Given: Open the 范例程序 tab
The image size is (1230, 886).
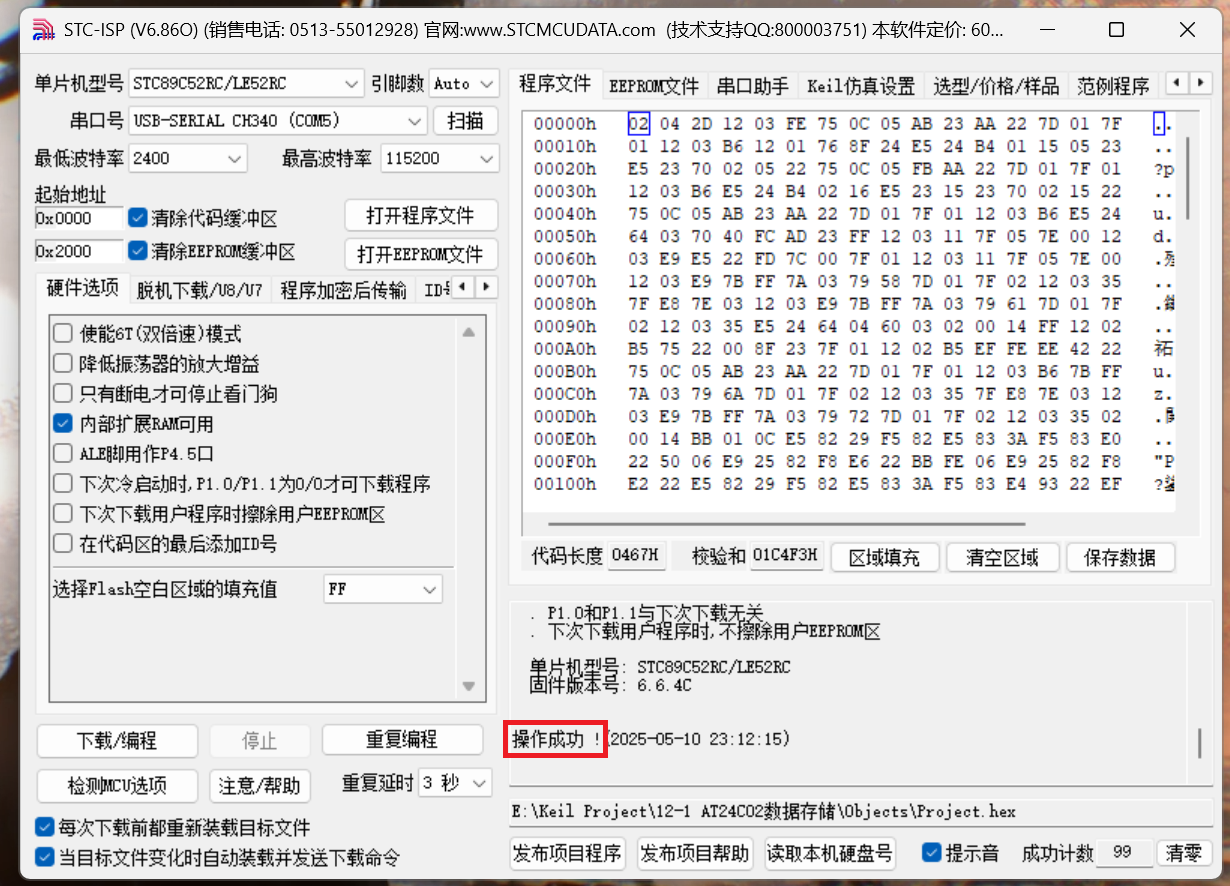Looking at the screenshot, I should point(1113,86).
